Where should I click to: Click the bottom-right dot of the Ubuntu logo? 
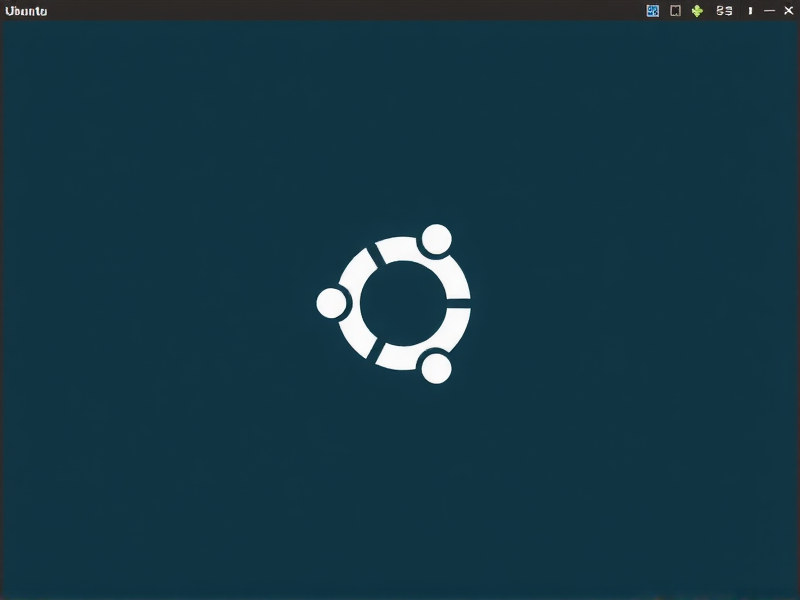point(436,368)
